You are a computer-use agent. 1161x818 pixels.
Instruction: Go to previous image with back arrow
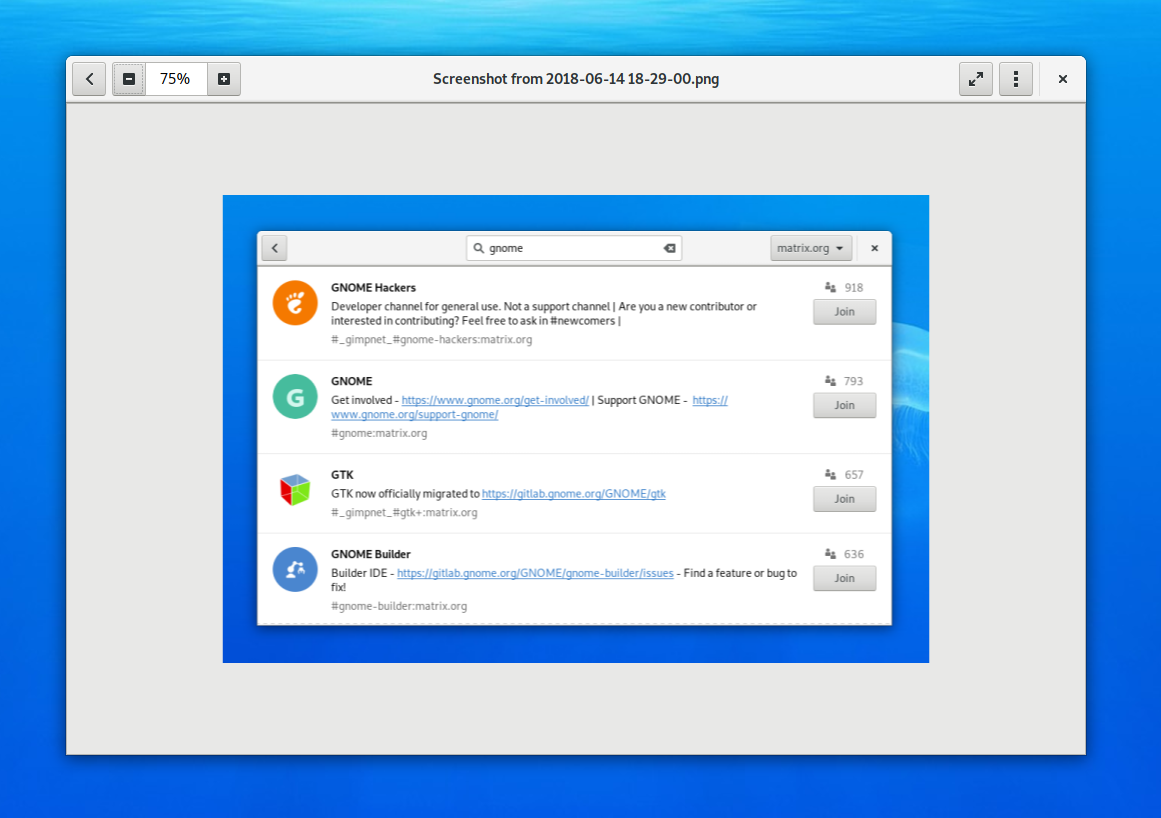point(89,79)
